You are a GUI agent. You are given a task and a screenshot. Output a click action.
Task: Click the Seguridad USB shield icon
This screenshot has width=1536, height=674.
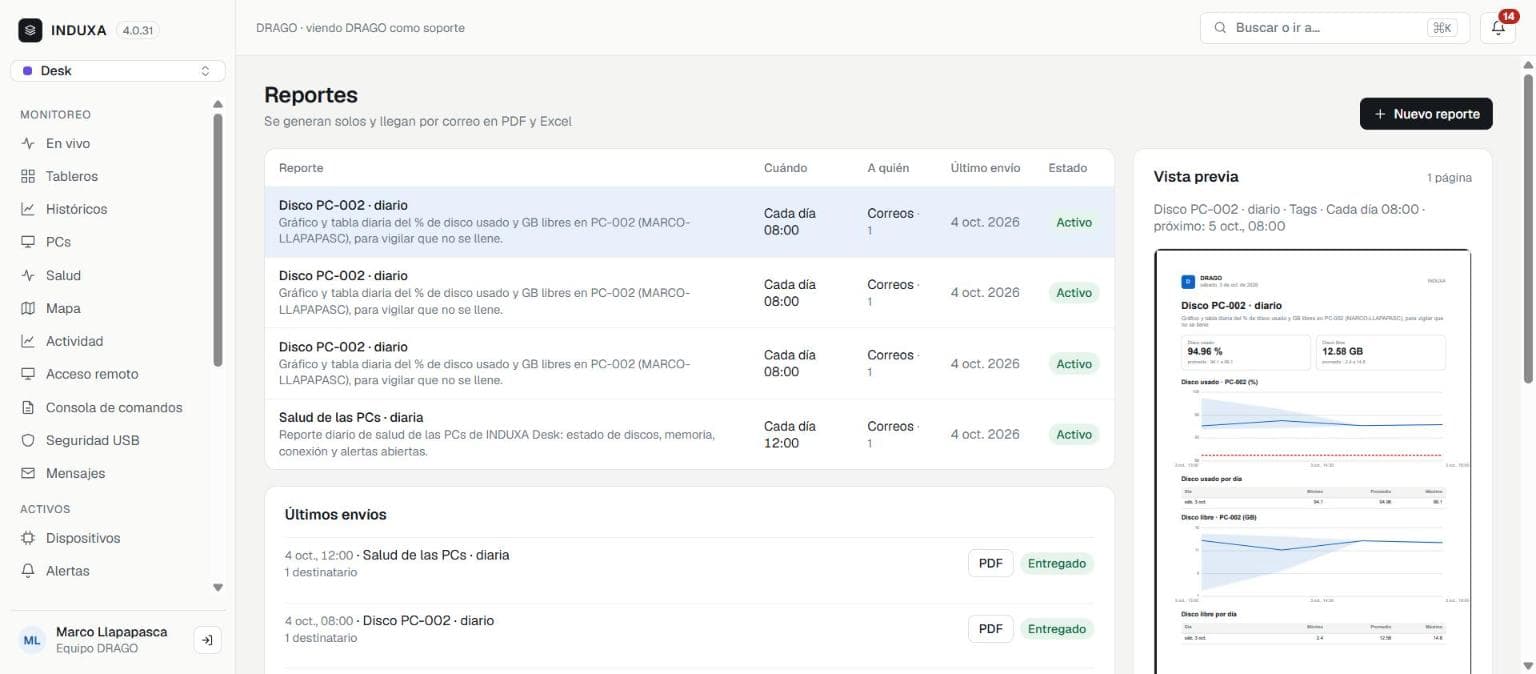(28, 440)
